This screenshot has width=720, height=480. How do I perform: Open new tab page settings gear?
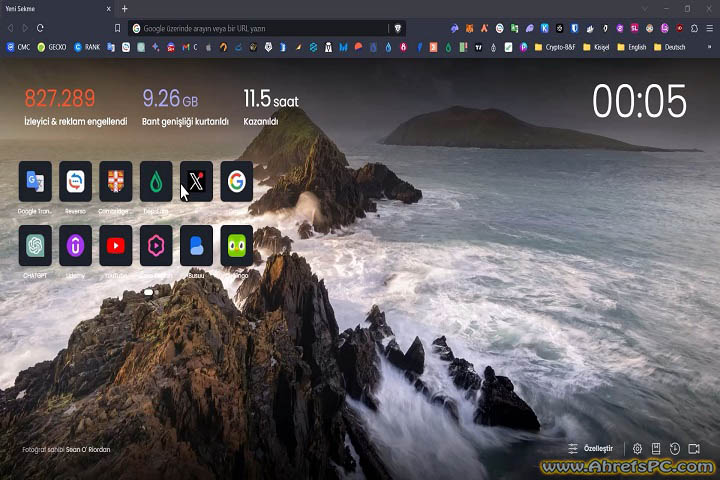point(637,449)
